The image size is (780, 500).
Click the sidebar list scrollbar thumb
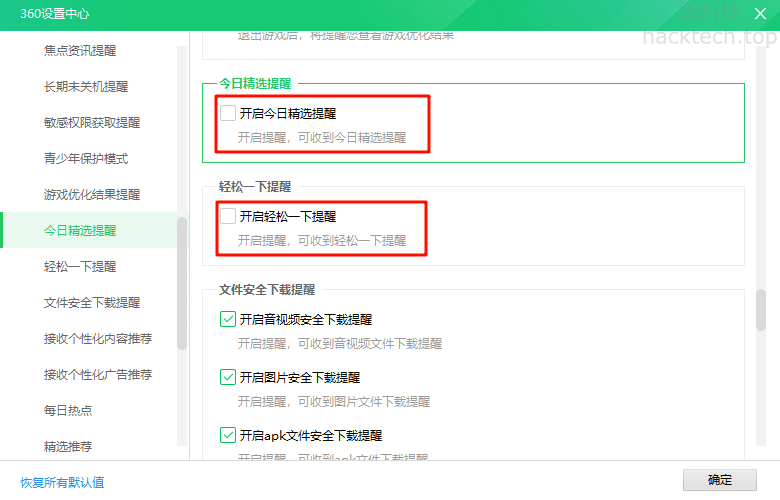tap(182, 282)
